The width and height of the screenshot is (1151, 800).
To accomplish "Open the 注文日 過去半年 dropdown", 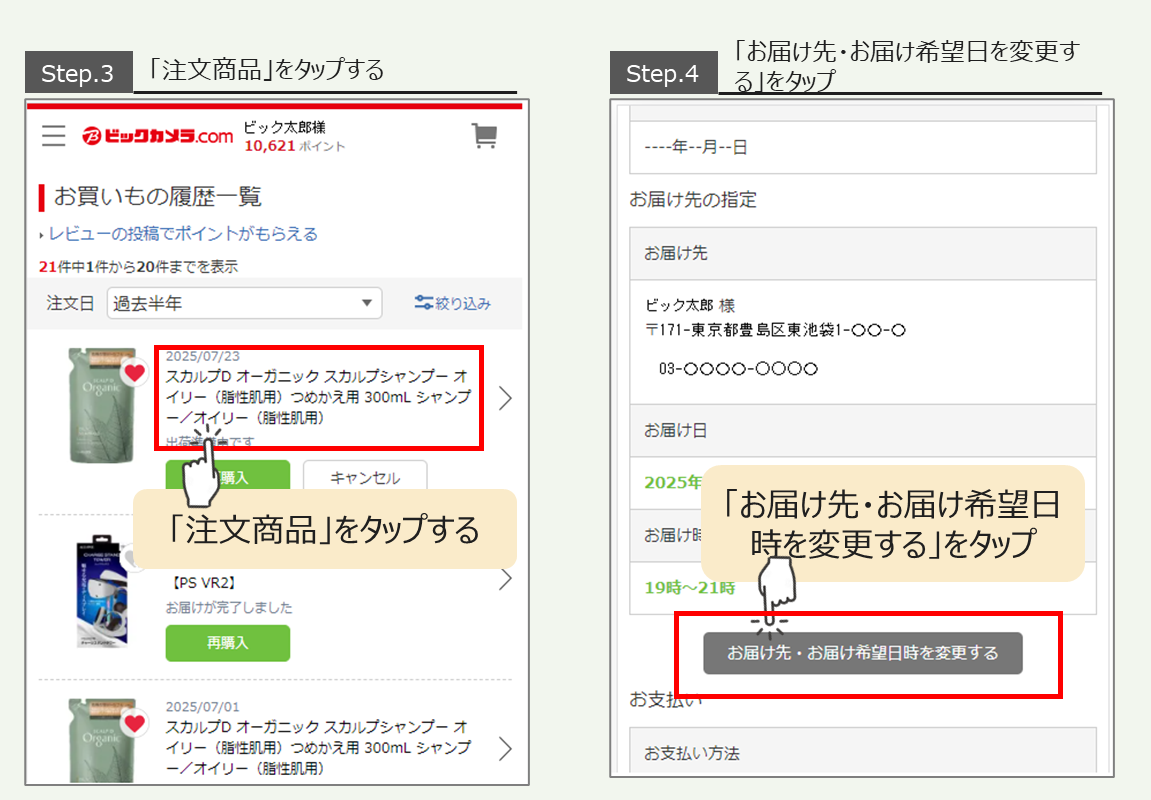I will [244, 303].
